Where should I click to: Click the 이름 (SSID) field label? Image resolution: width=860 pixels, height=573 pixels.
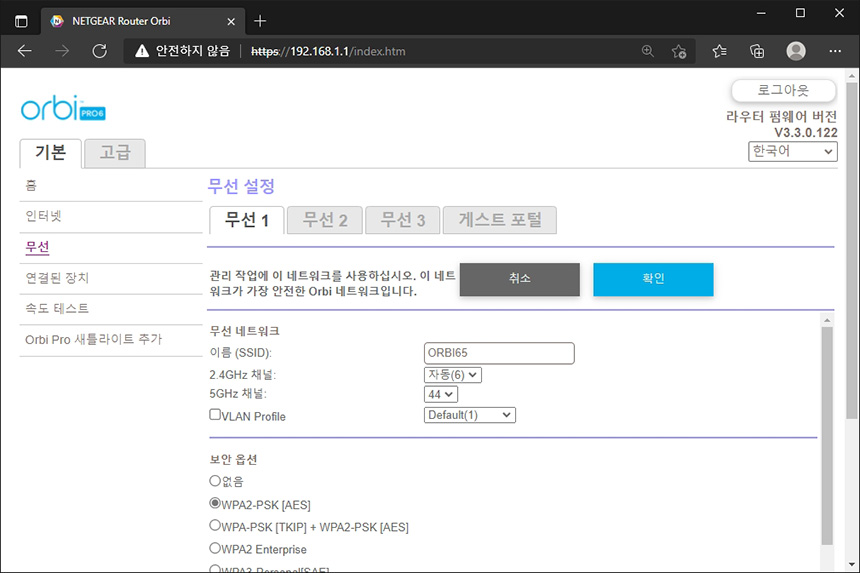(x=240, y=353)
